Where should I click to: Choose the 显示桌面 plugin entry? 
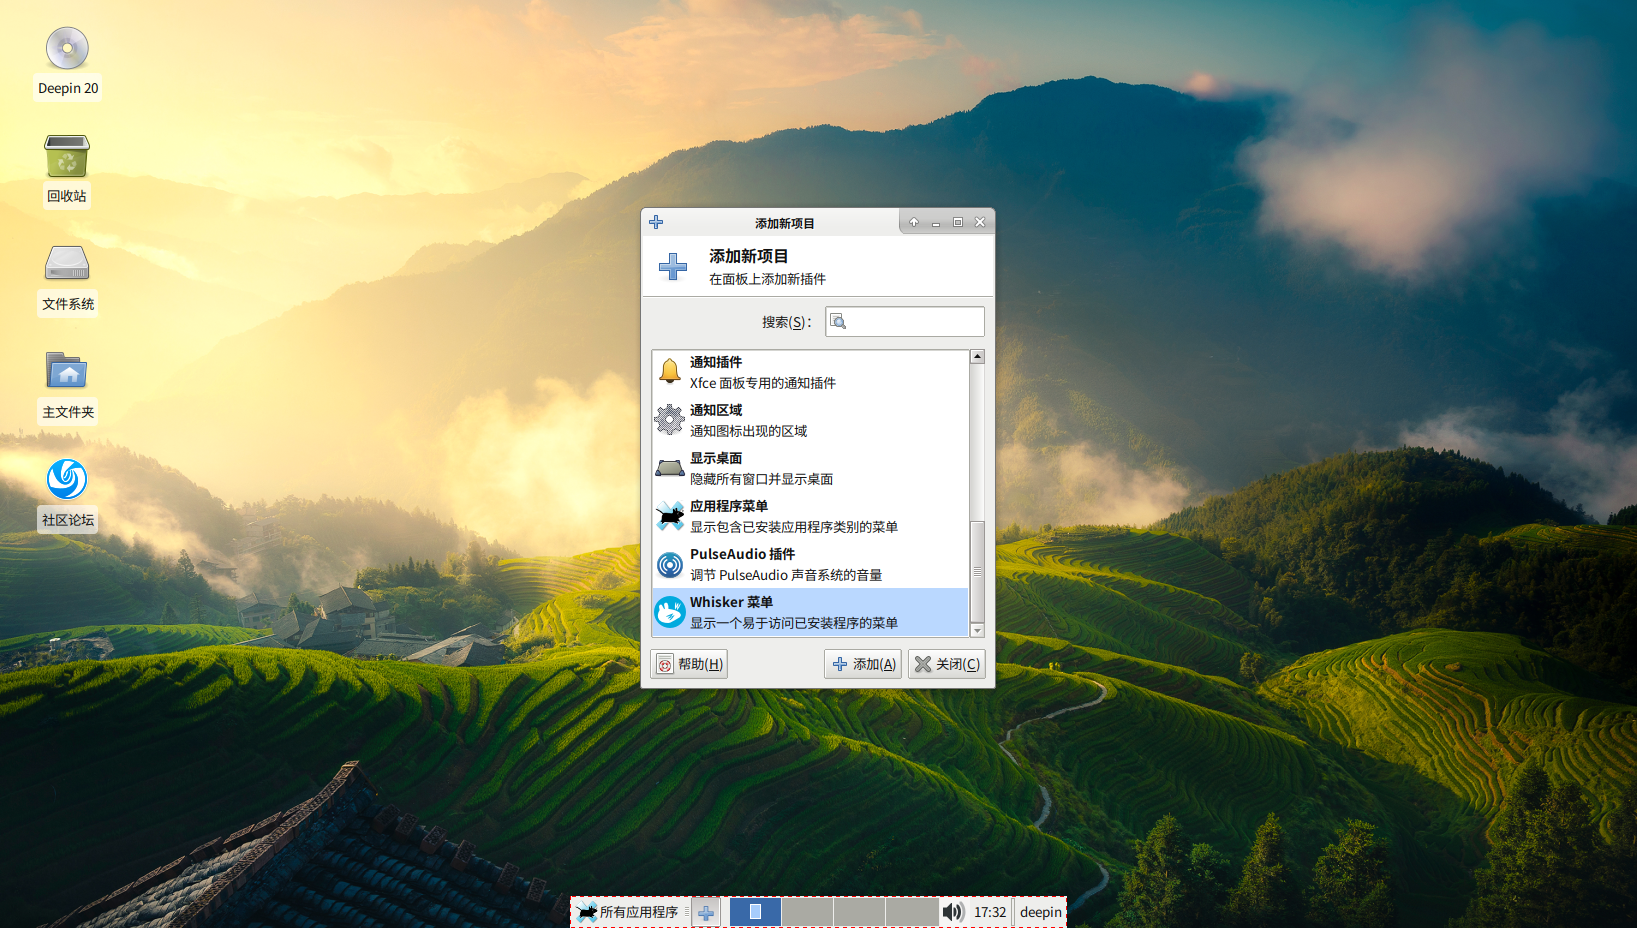click(x=810, y=468)
